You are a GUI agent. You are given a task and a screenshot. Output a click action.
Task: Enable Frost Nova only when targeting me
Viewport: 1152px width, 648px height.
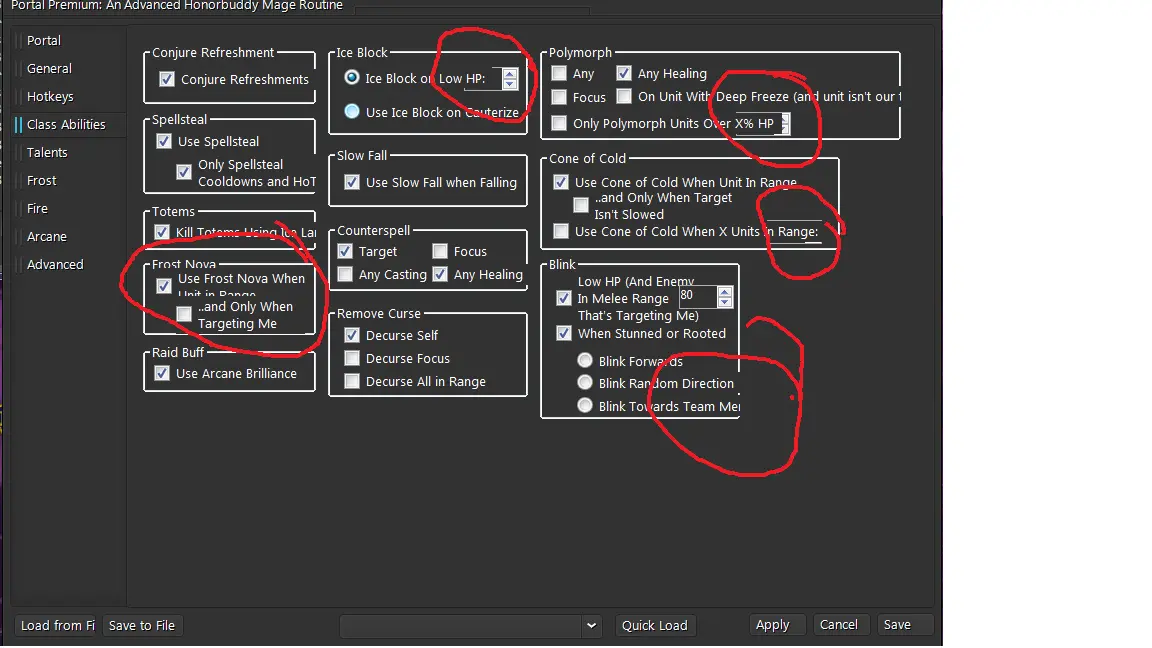tap(184, 314)
